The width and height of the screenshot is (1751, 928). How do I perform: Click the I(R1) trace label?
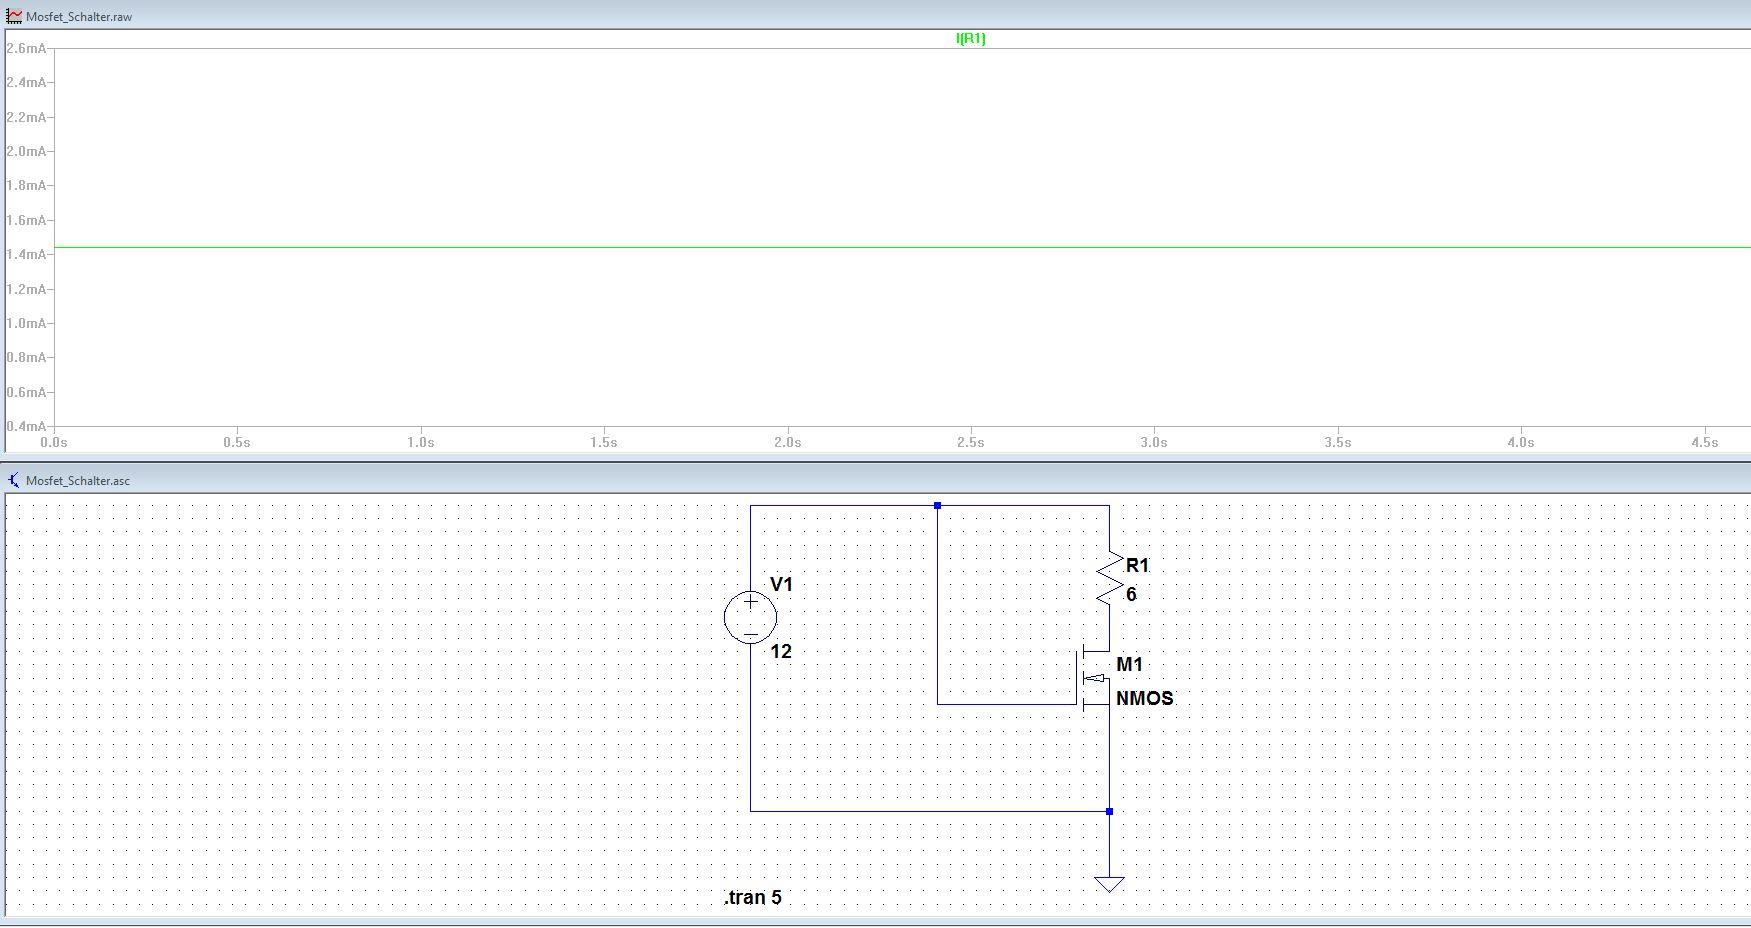970,38
